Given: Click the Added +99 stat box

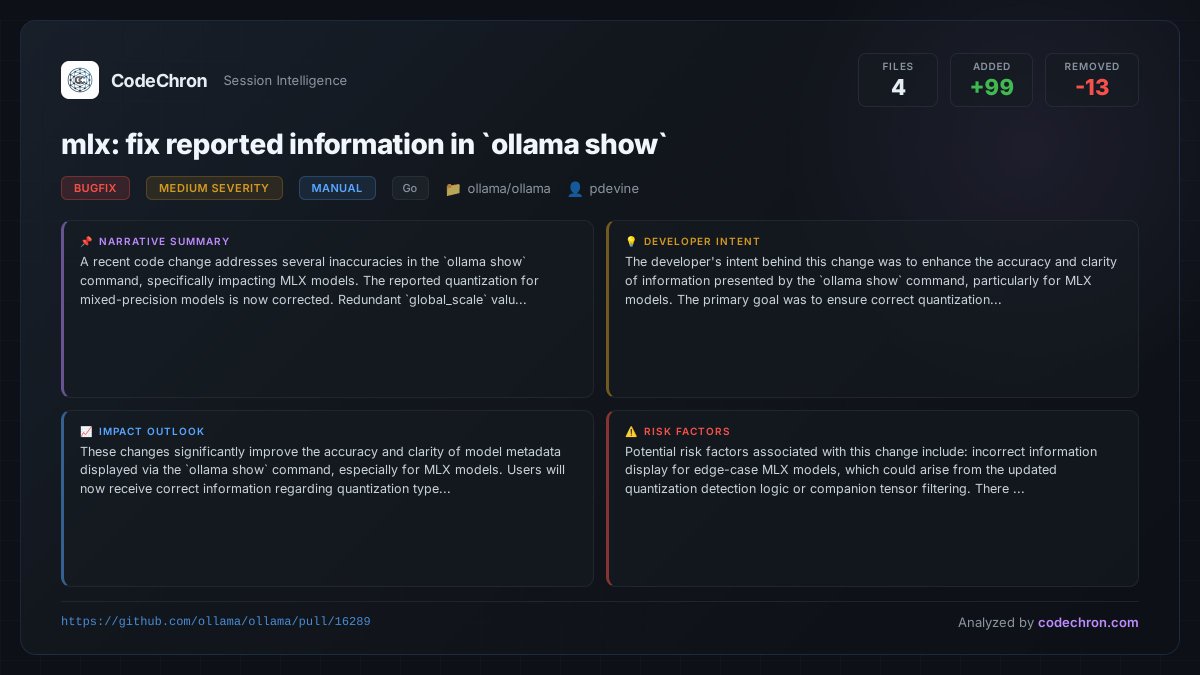Looking at the screenshot, I should [991, 80].
